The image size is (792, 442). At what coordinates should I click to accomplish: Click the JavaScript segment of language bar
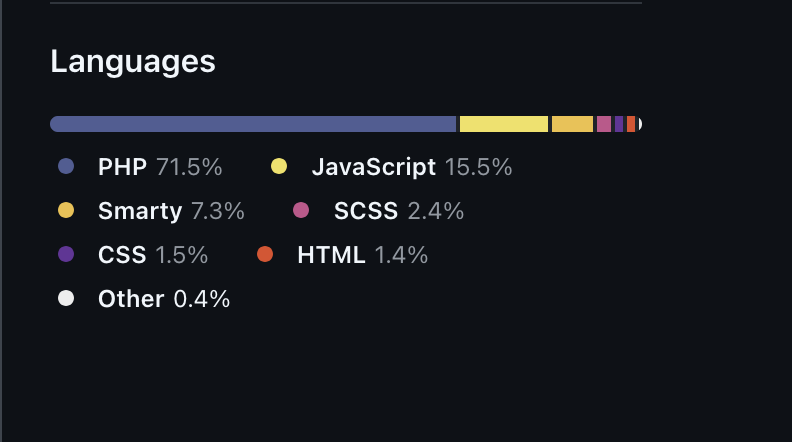(504, 124)
